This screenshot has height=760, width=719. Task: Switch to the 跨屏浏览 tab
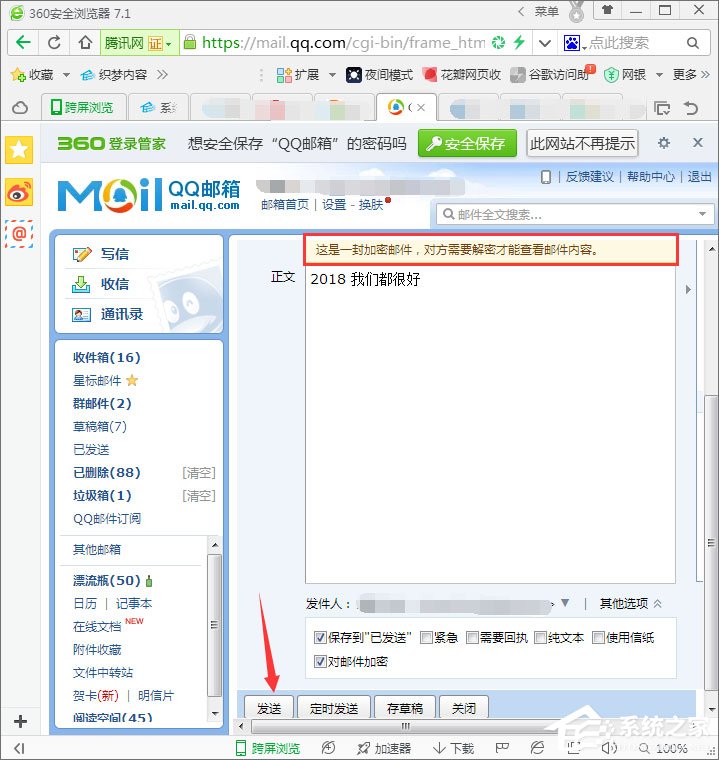83,107
